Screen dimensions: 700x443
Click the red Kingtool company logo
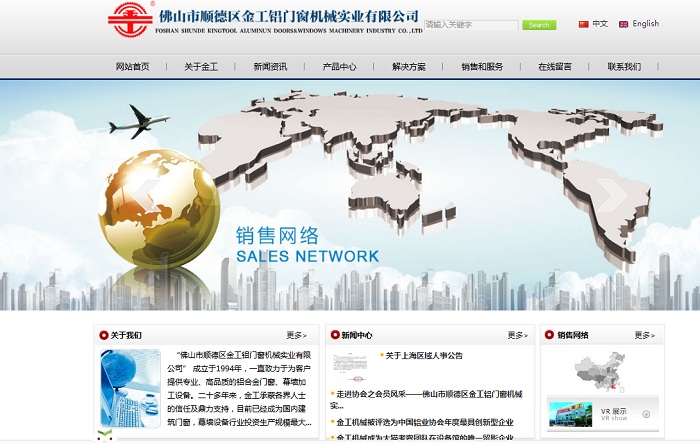coord(130,20)
